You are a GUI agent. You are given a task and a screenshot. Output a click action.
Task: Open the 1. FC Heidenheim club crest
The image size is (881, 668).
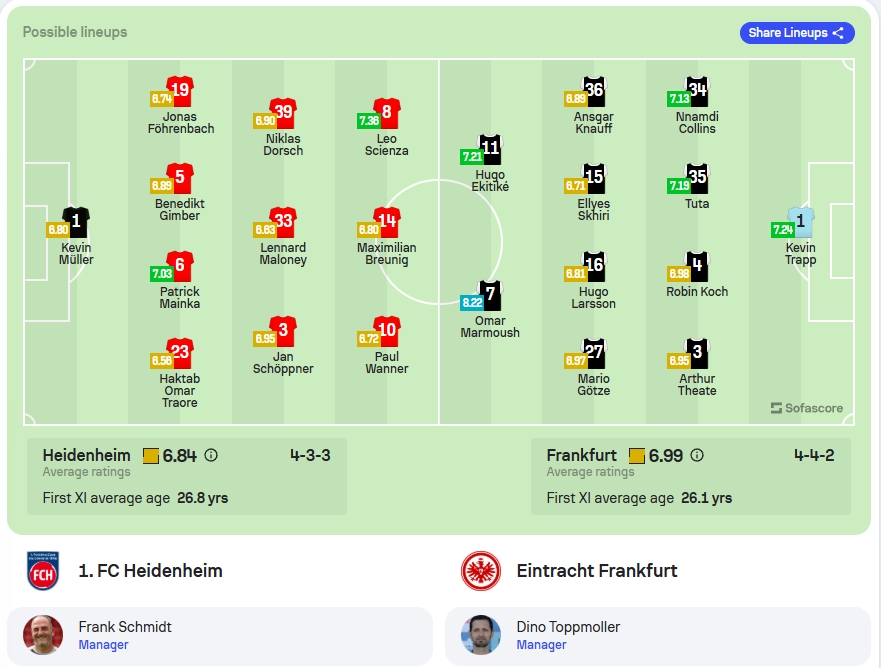pyautogui.click(x=43, y=571)
